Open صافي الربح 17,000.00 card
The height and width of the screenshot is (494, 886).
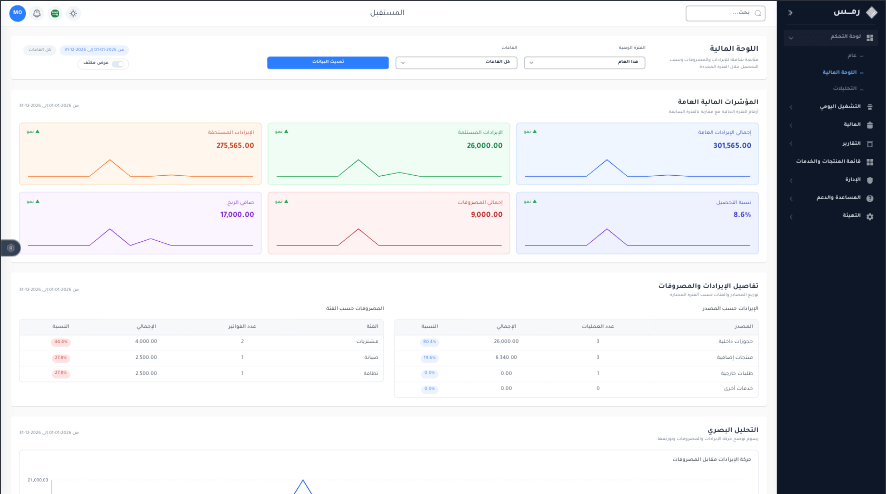[140, 223]
